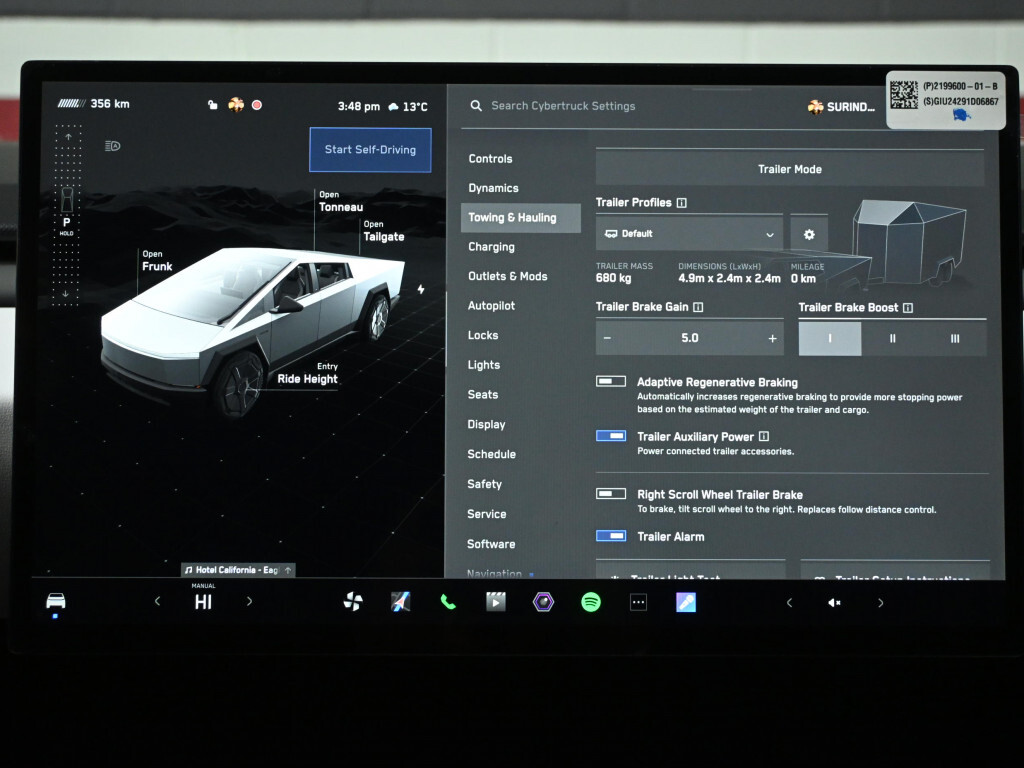Open the Spotify app in bottom bar

(x=591, y=602)
